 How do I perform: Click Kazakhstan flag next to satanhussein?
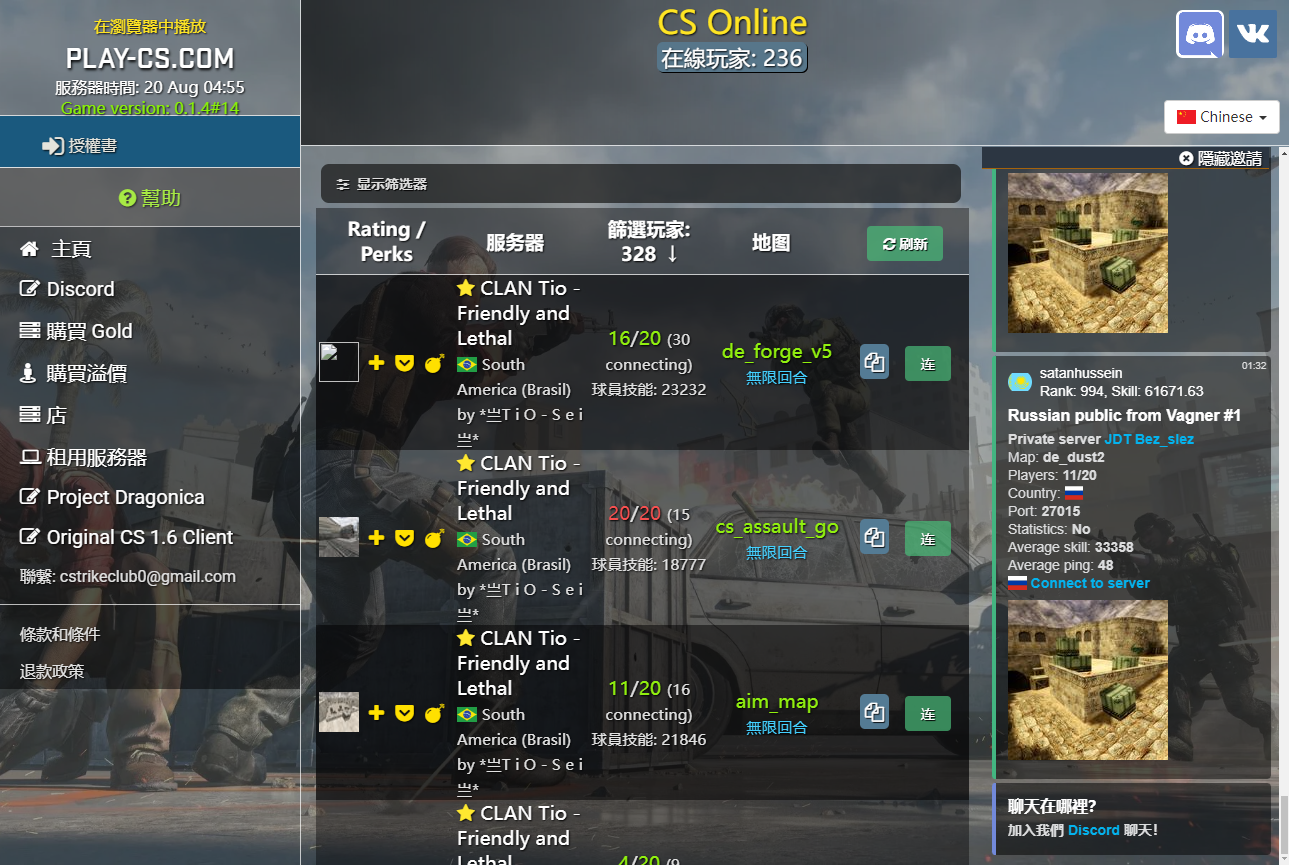pyautogui.click(x=1020, y=382)
